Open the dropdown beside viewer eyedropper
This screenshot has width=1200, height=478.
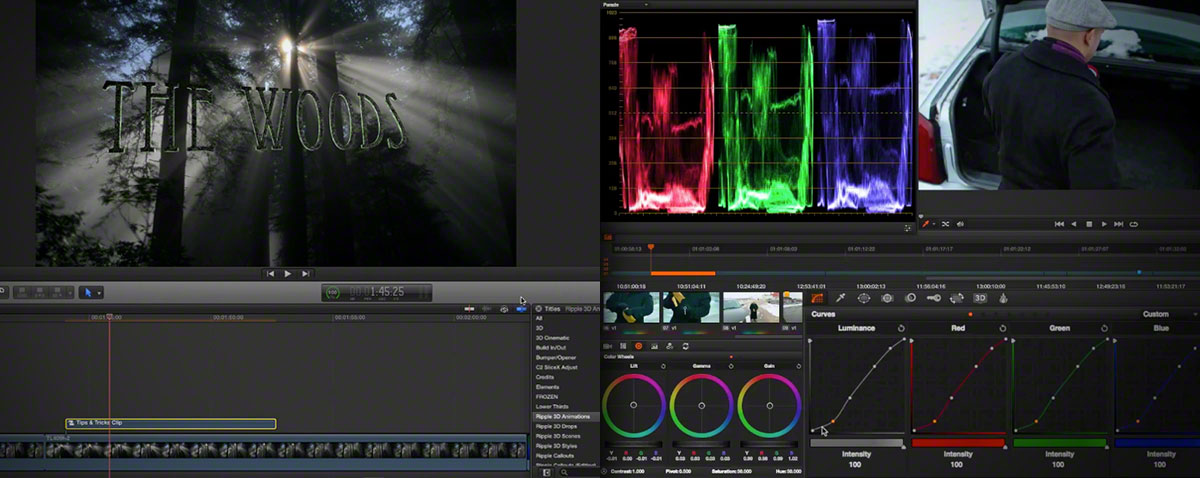pyautogui.click(x=934, y=224)
